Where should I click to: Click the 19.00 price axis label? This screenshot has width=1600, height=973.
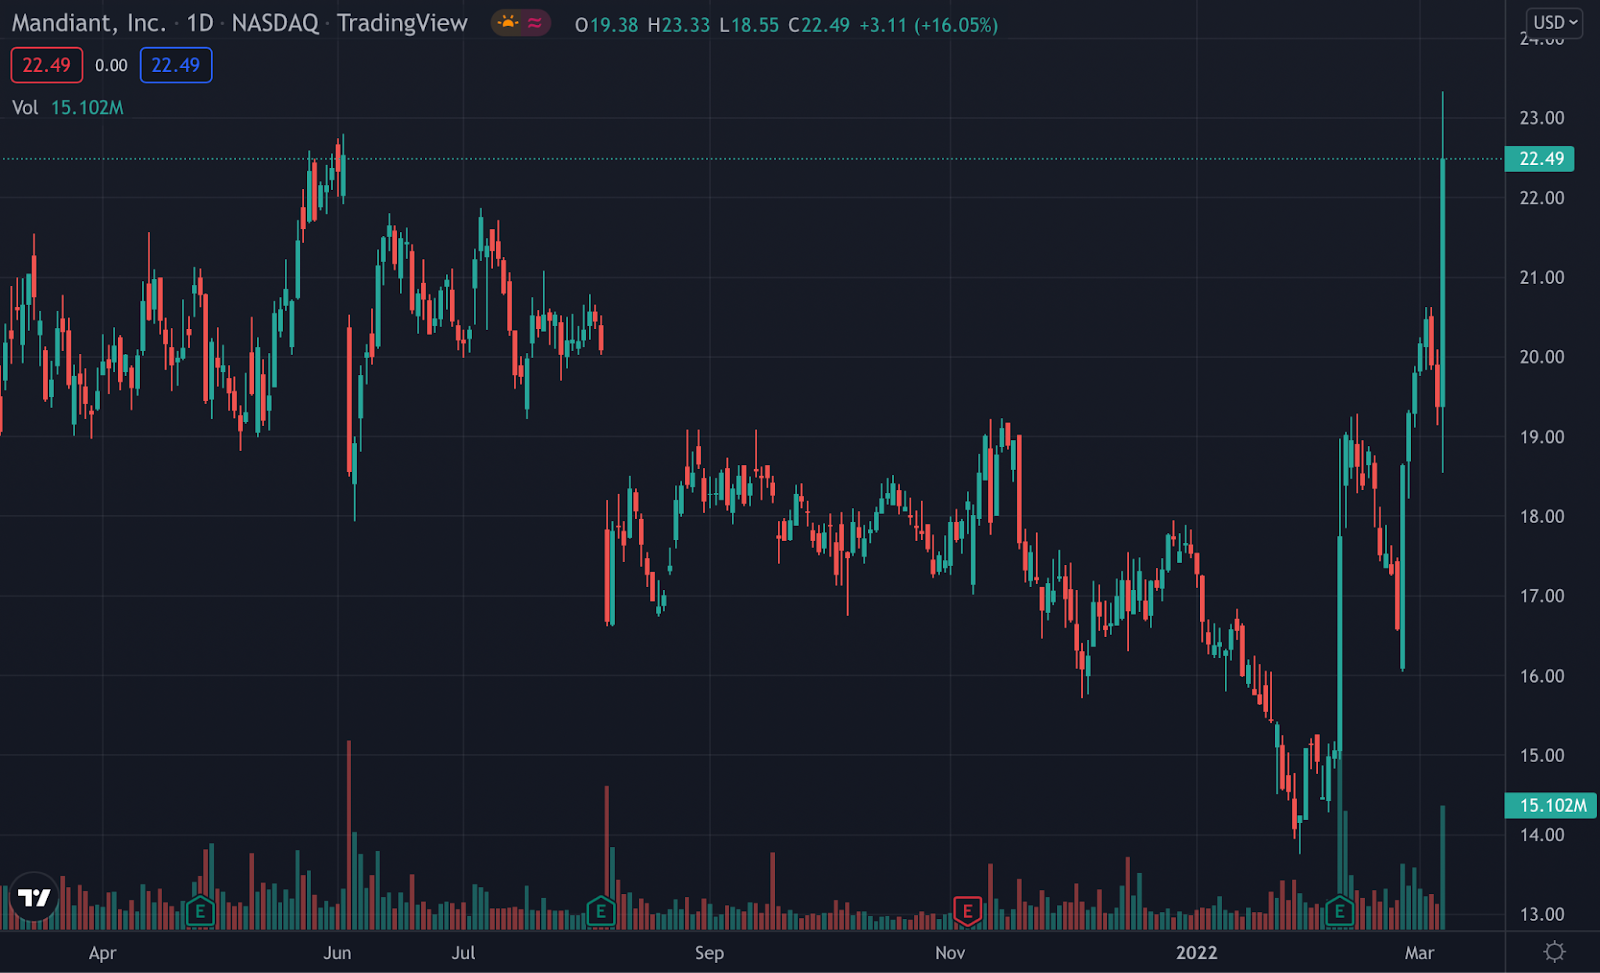coord(1542,437)
